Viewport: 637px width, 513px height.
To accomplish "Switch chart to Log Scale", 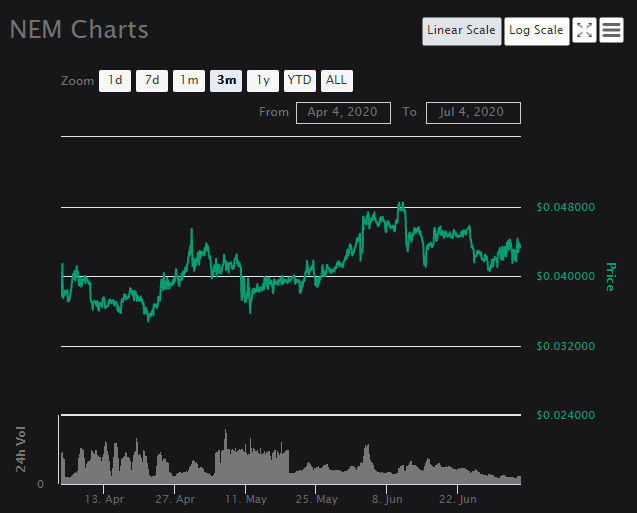I will tap(536, 31).
